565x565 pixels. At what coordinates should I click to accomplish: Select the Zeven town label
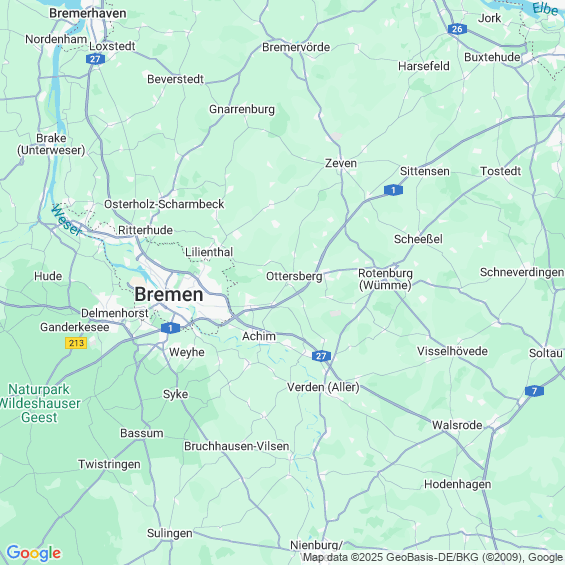click(x=341, y=163)
